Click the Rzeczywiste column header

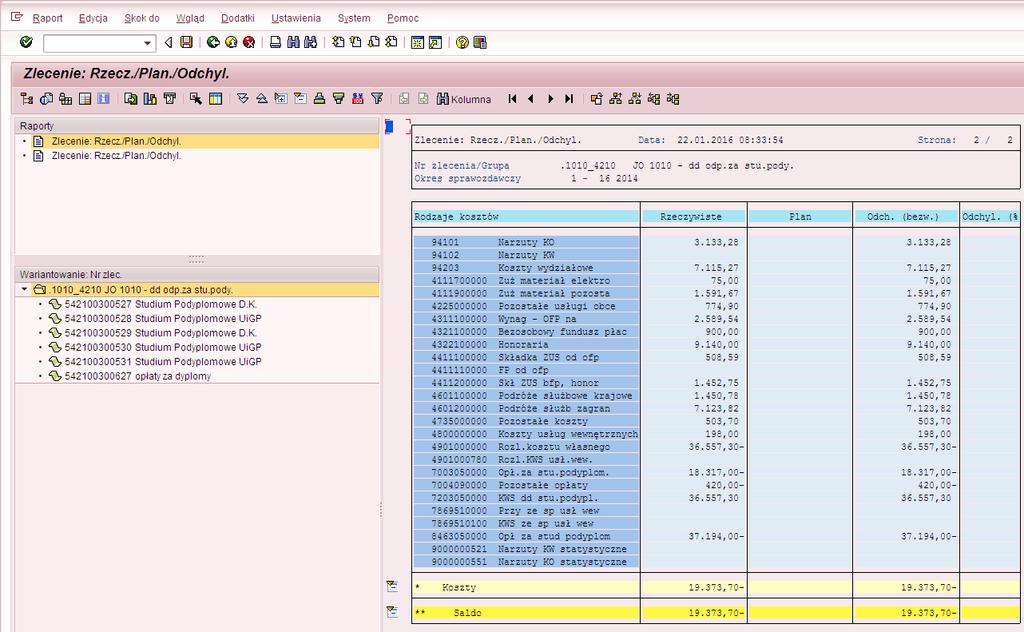point(694,217)
